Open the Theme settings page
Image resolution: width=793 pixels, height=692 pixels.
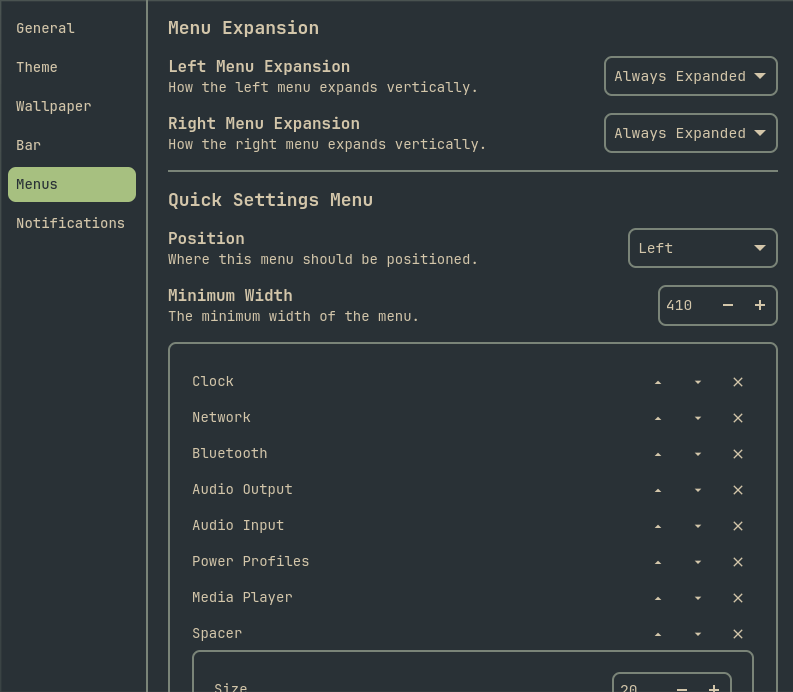click(x=72, y=67)
